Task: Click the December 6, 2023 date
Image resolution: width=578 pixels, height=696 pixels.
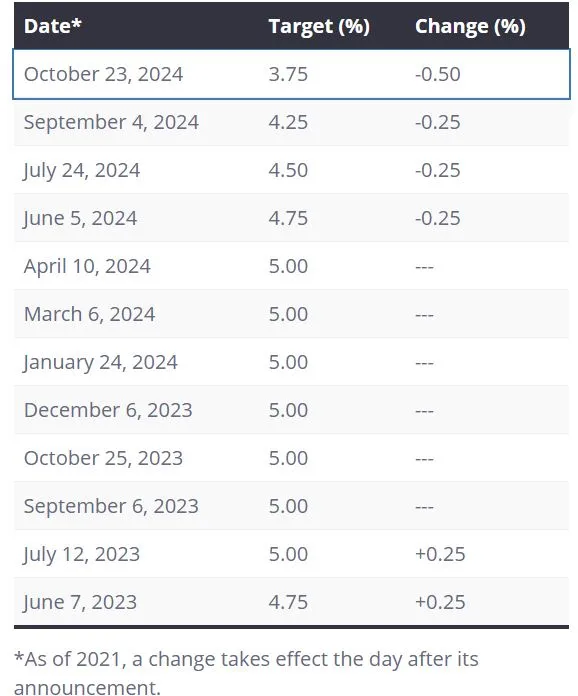Action: [x=108, y=410]
